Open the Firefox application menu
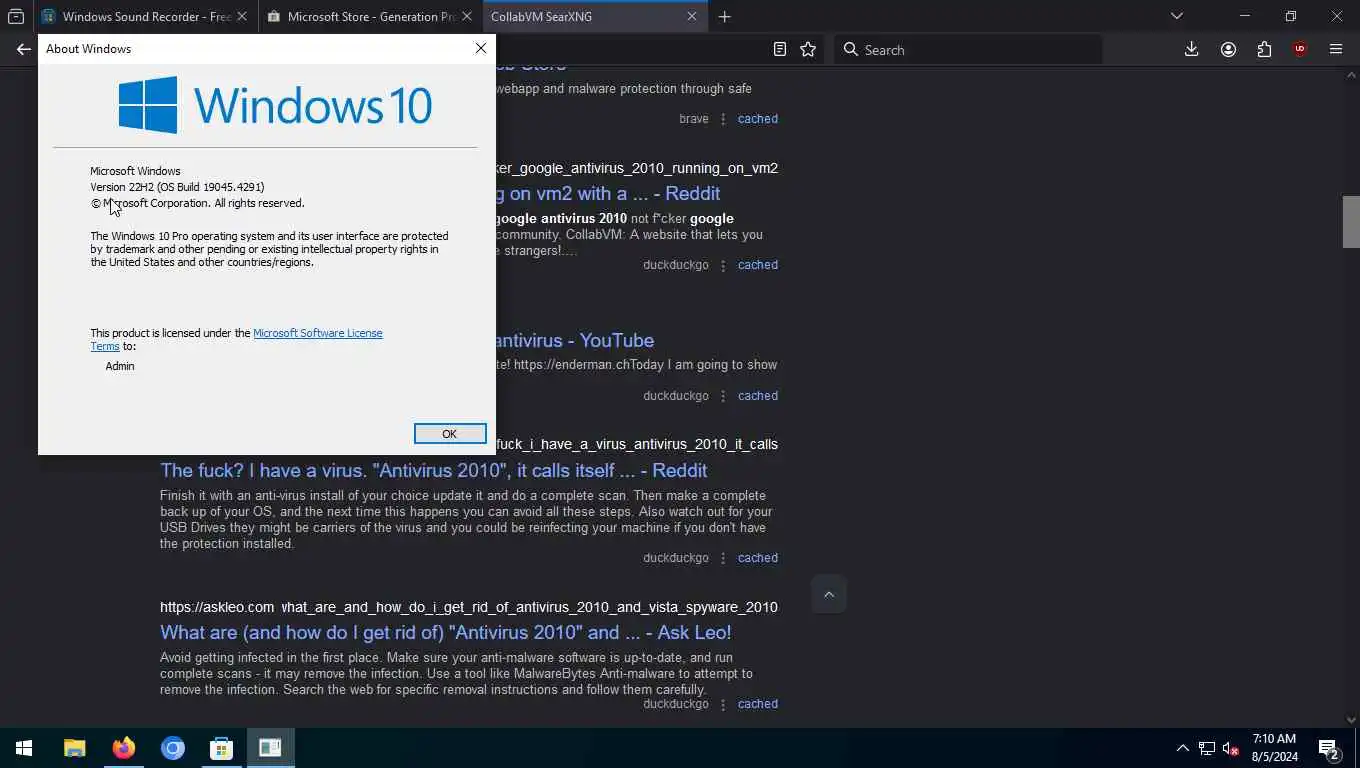Image resolution: width=1360 pixels, height=768 pixels. click(x=1336, y=49)
